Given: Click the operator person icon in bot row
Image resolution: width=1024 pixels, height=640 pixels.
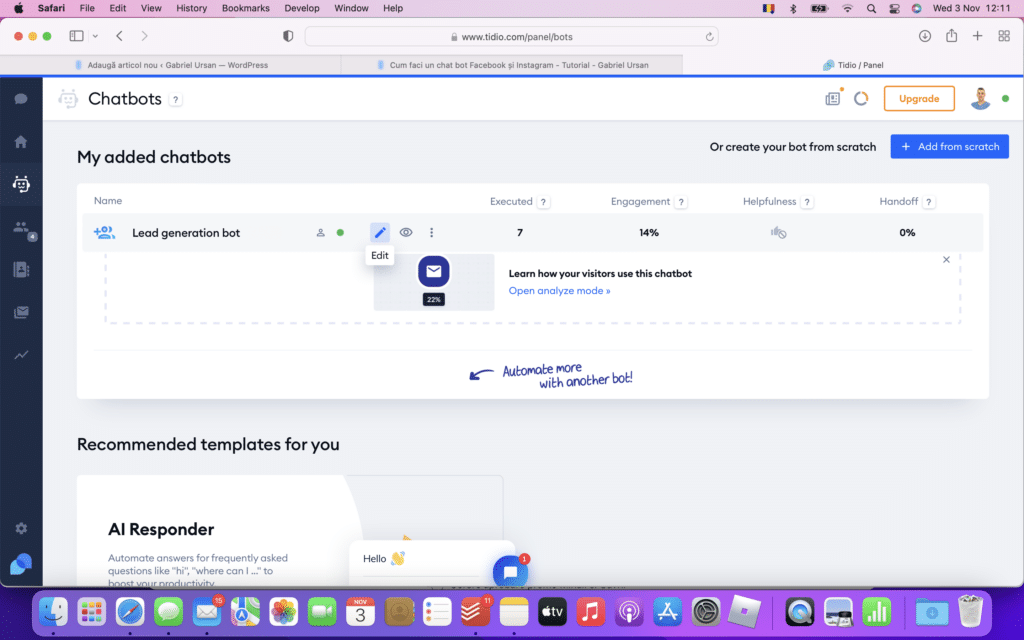Looking at the screenshot, I should click(x=321, y=232).
